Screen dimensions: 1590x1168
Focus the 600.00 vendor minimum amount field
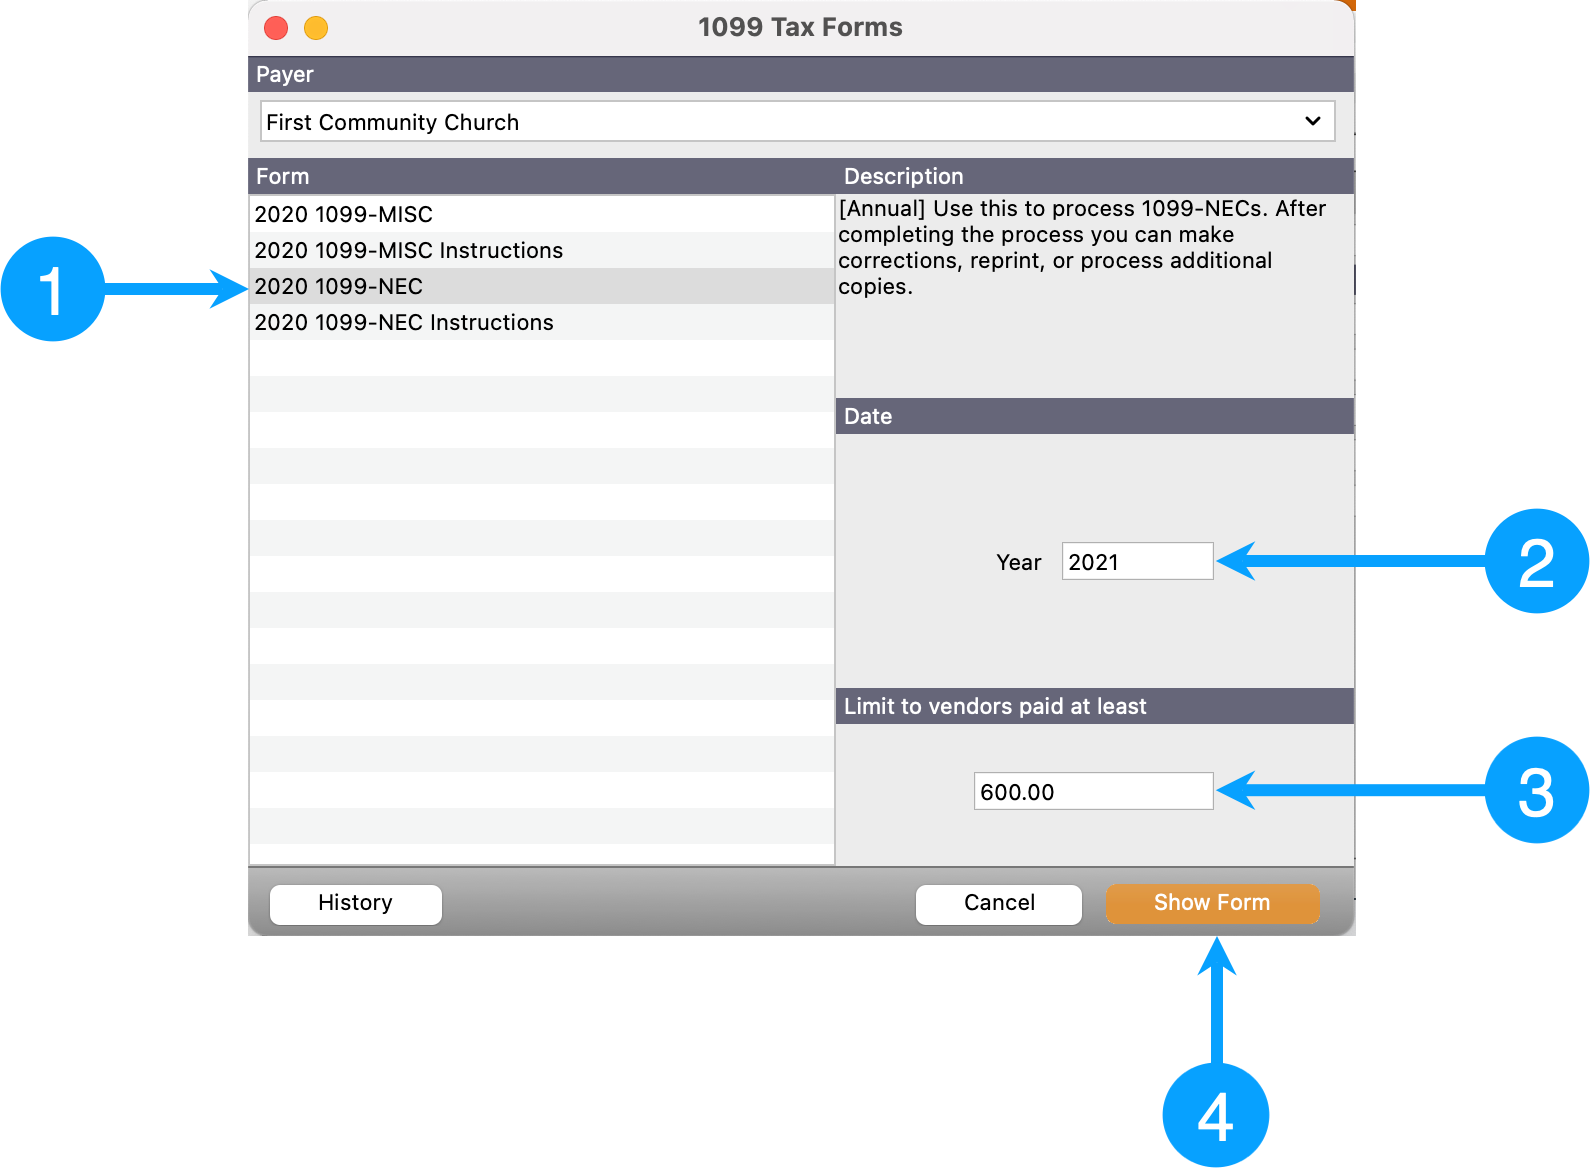click(1092, 792)
